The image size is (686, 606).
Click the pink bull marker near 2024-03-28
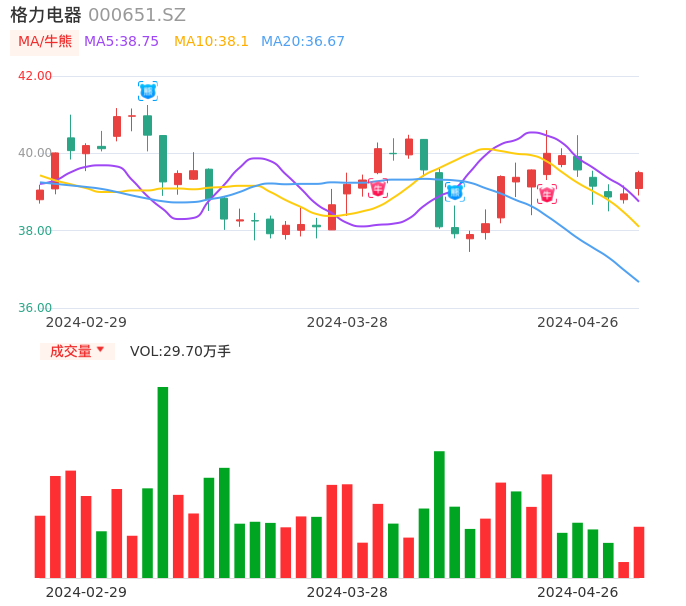click(377, 188)
